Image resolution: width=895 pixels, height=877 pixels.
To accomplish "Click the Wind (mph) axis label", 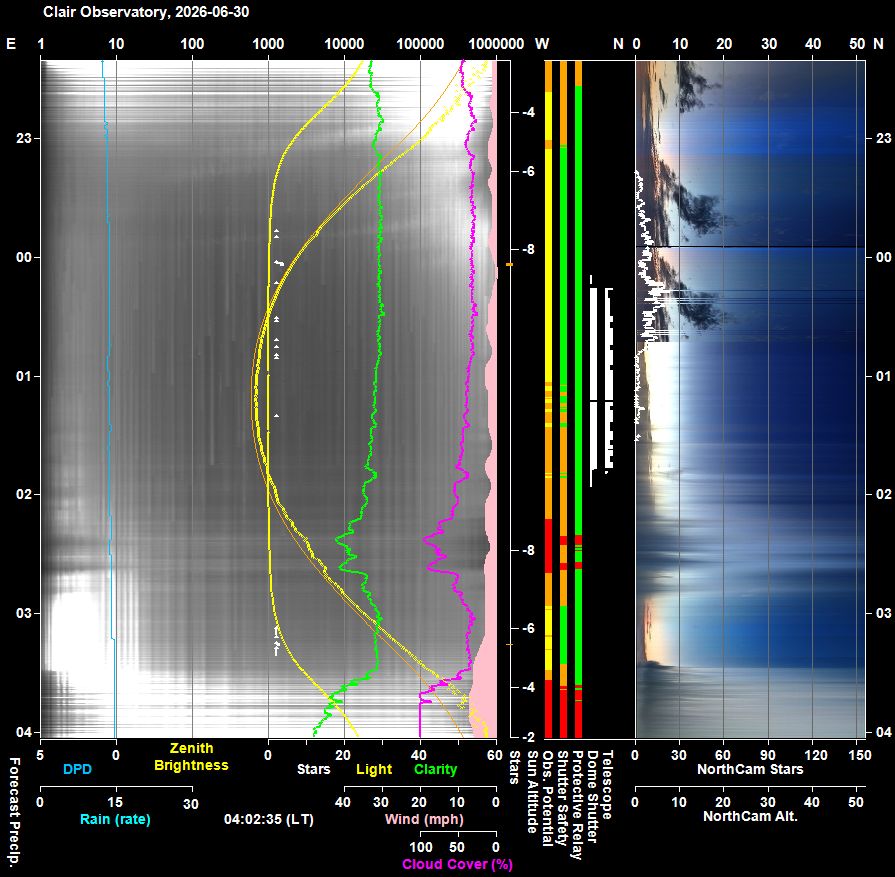I will (x=424, y=819).
